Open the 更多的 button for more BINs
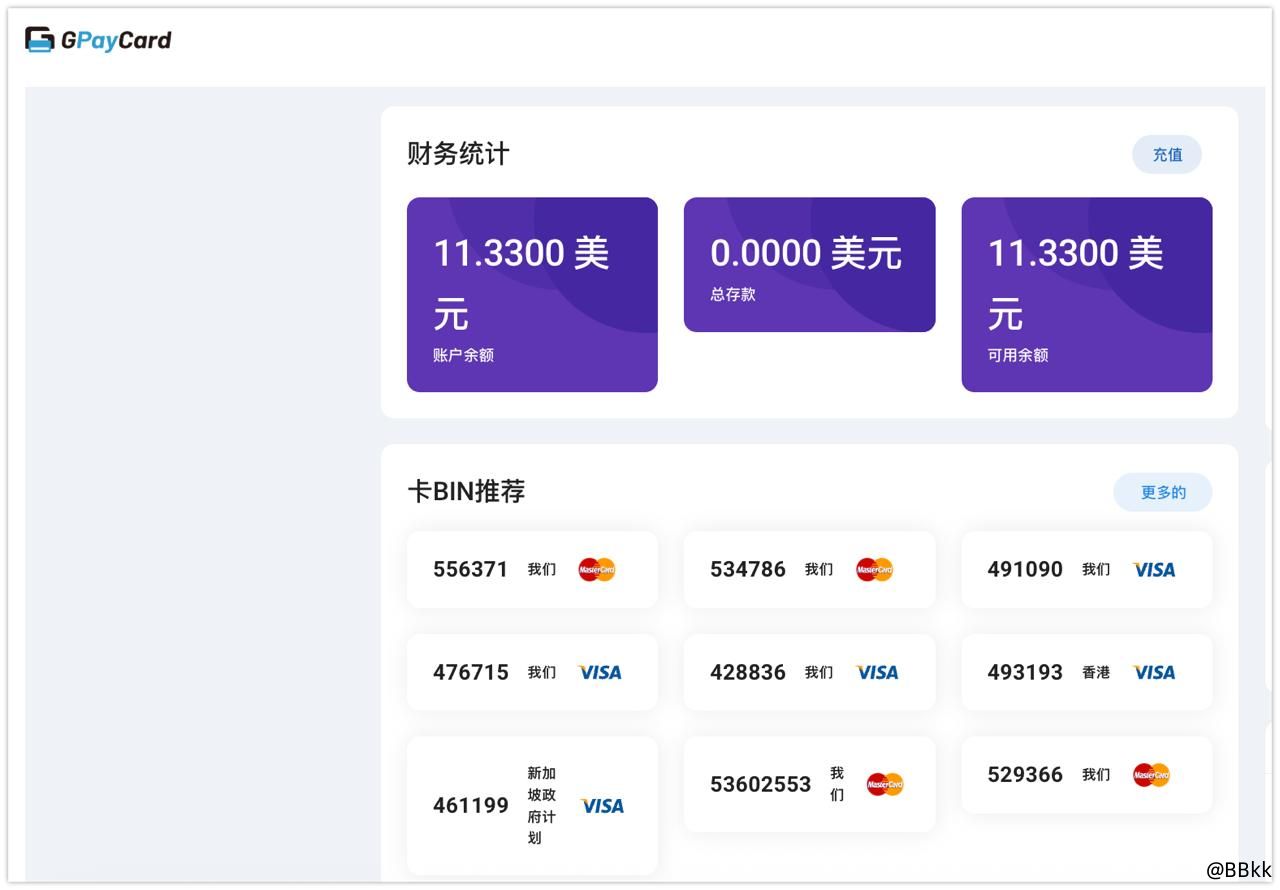This screenshot has height=890, width=1280. click(1163, 492)
